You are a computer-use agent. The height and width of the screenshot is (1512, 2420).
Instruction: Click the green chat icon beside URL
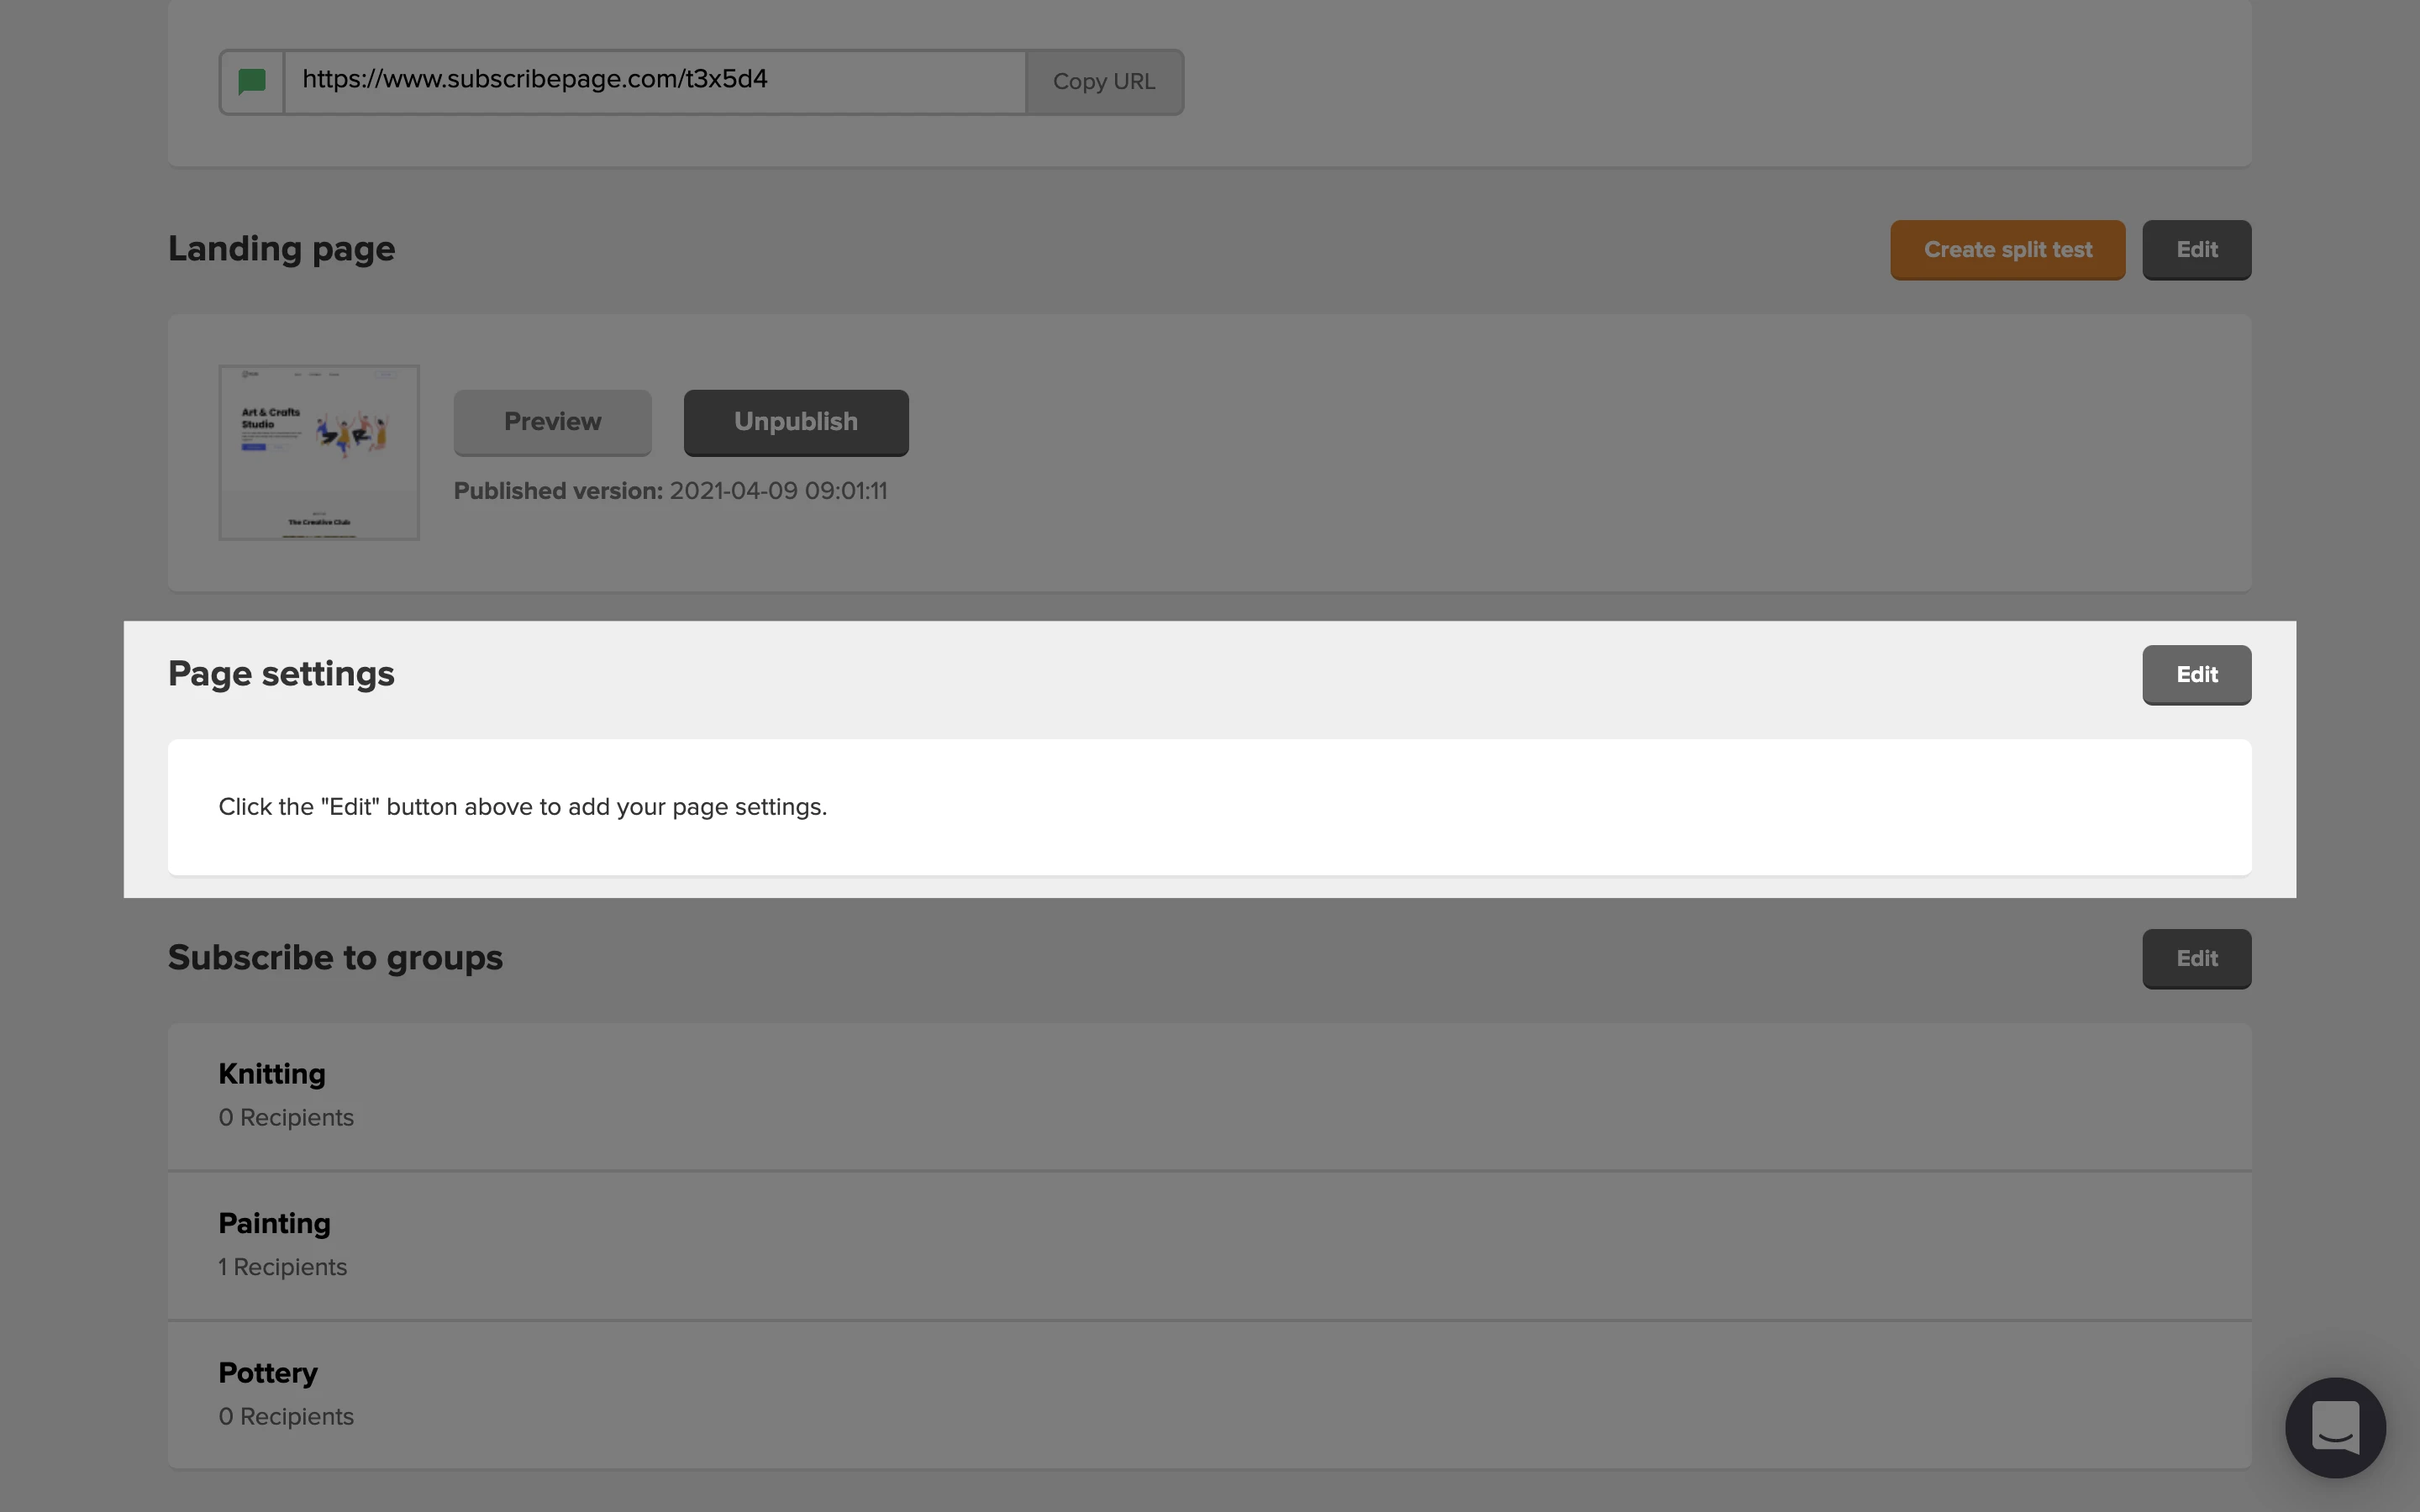[252, 82]
